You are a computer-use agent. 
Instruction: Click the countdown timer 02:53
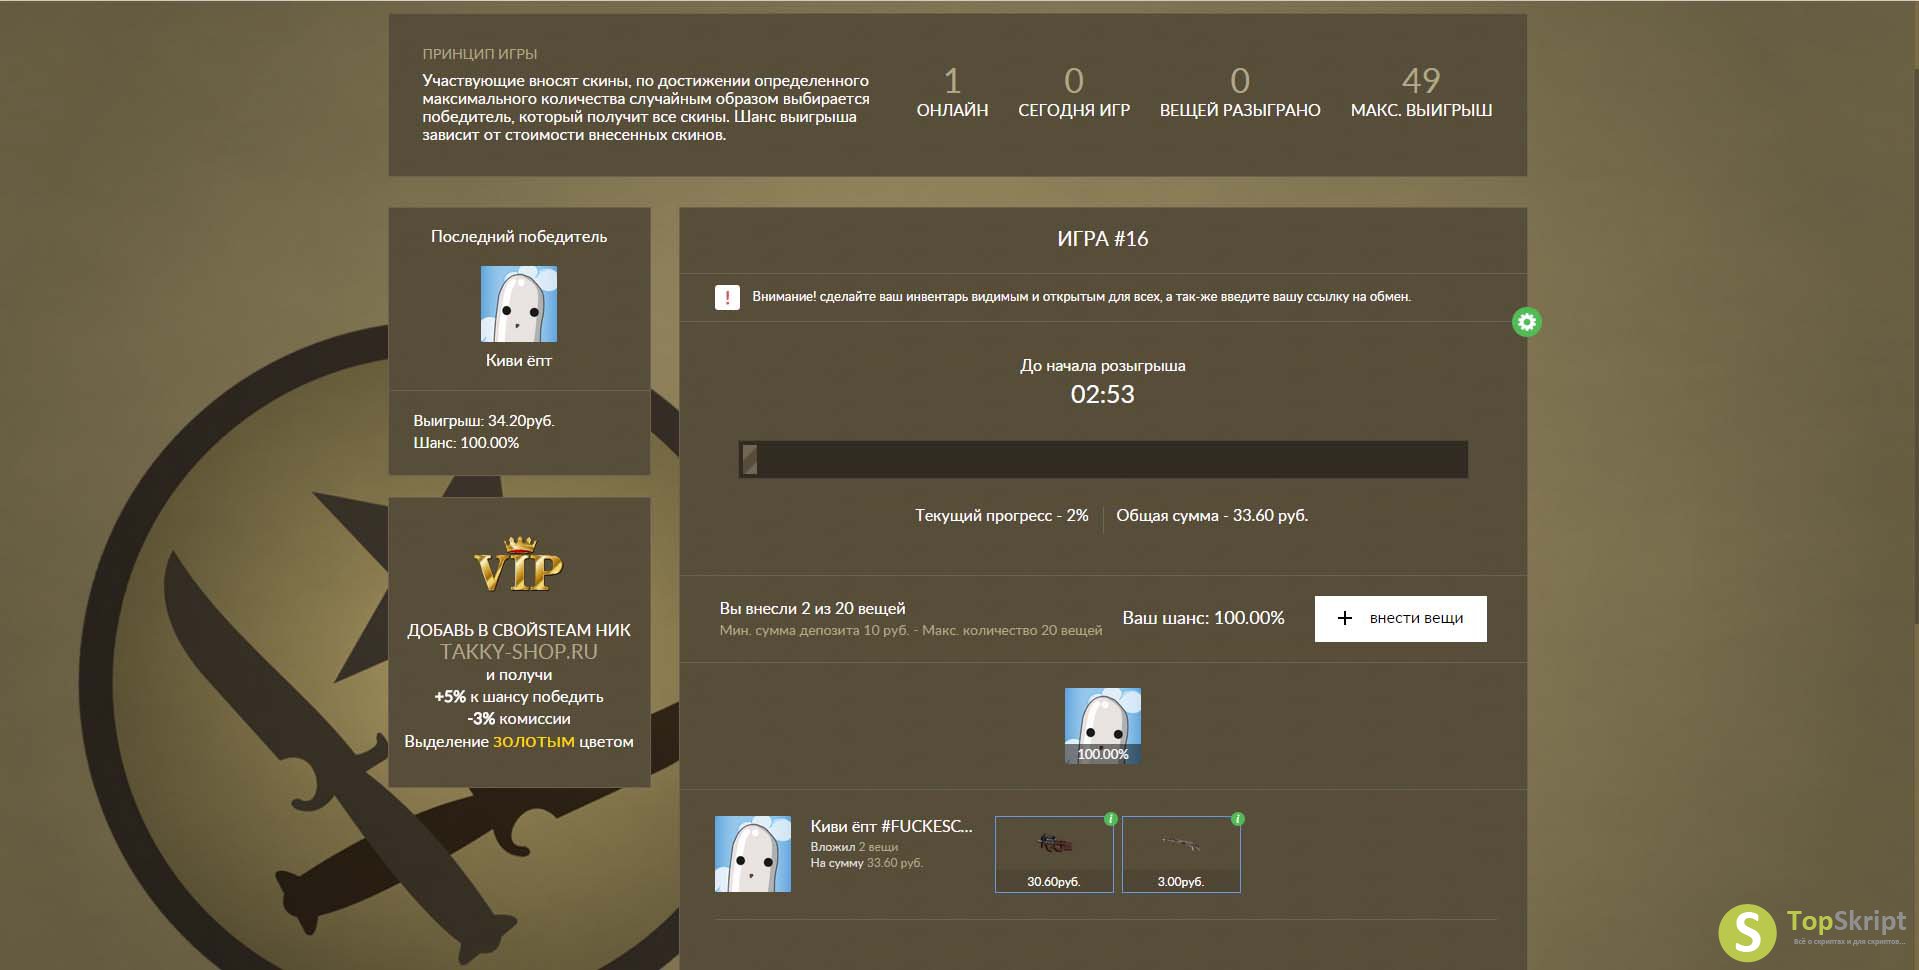click(x=1102, y=394)
